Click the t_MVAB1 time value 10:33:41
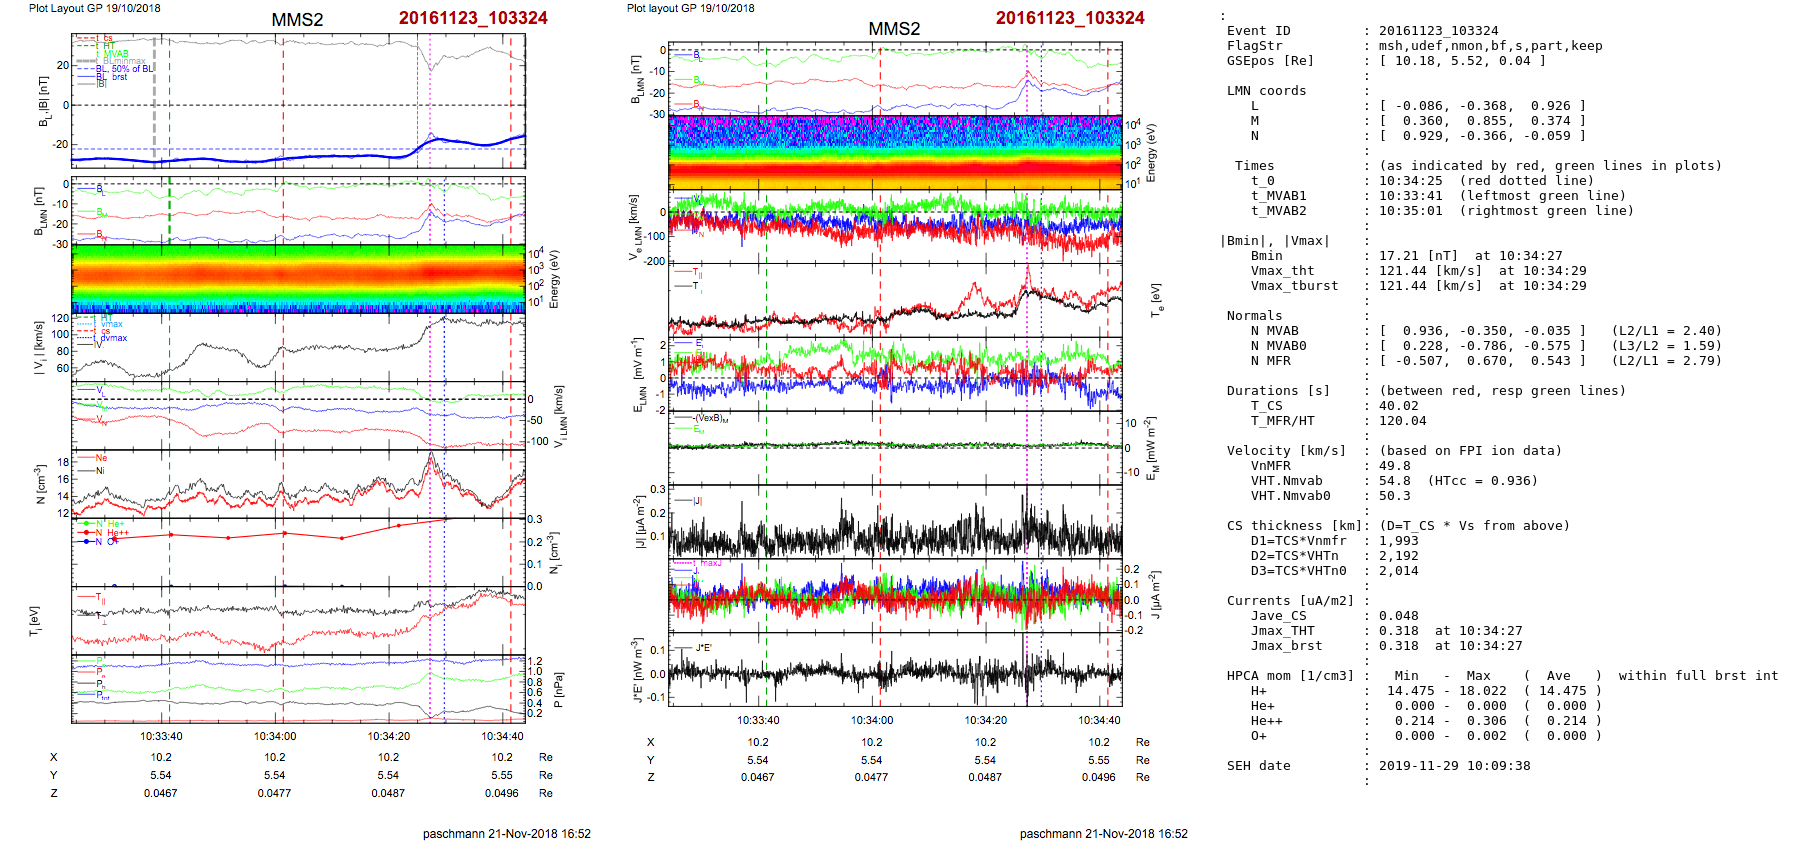Screen dimensions: 1804x841 (x=1410, y=196)
